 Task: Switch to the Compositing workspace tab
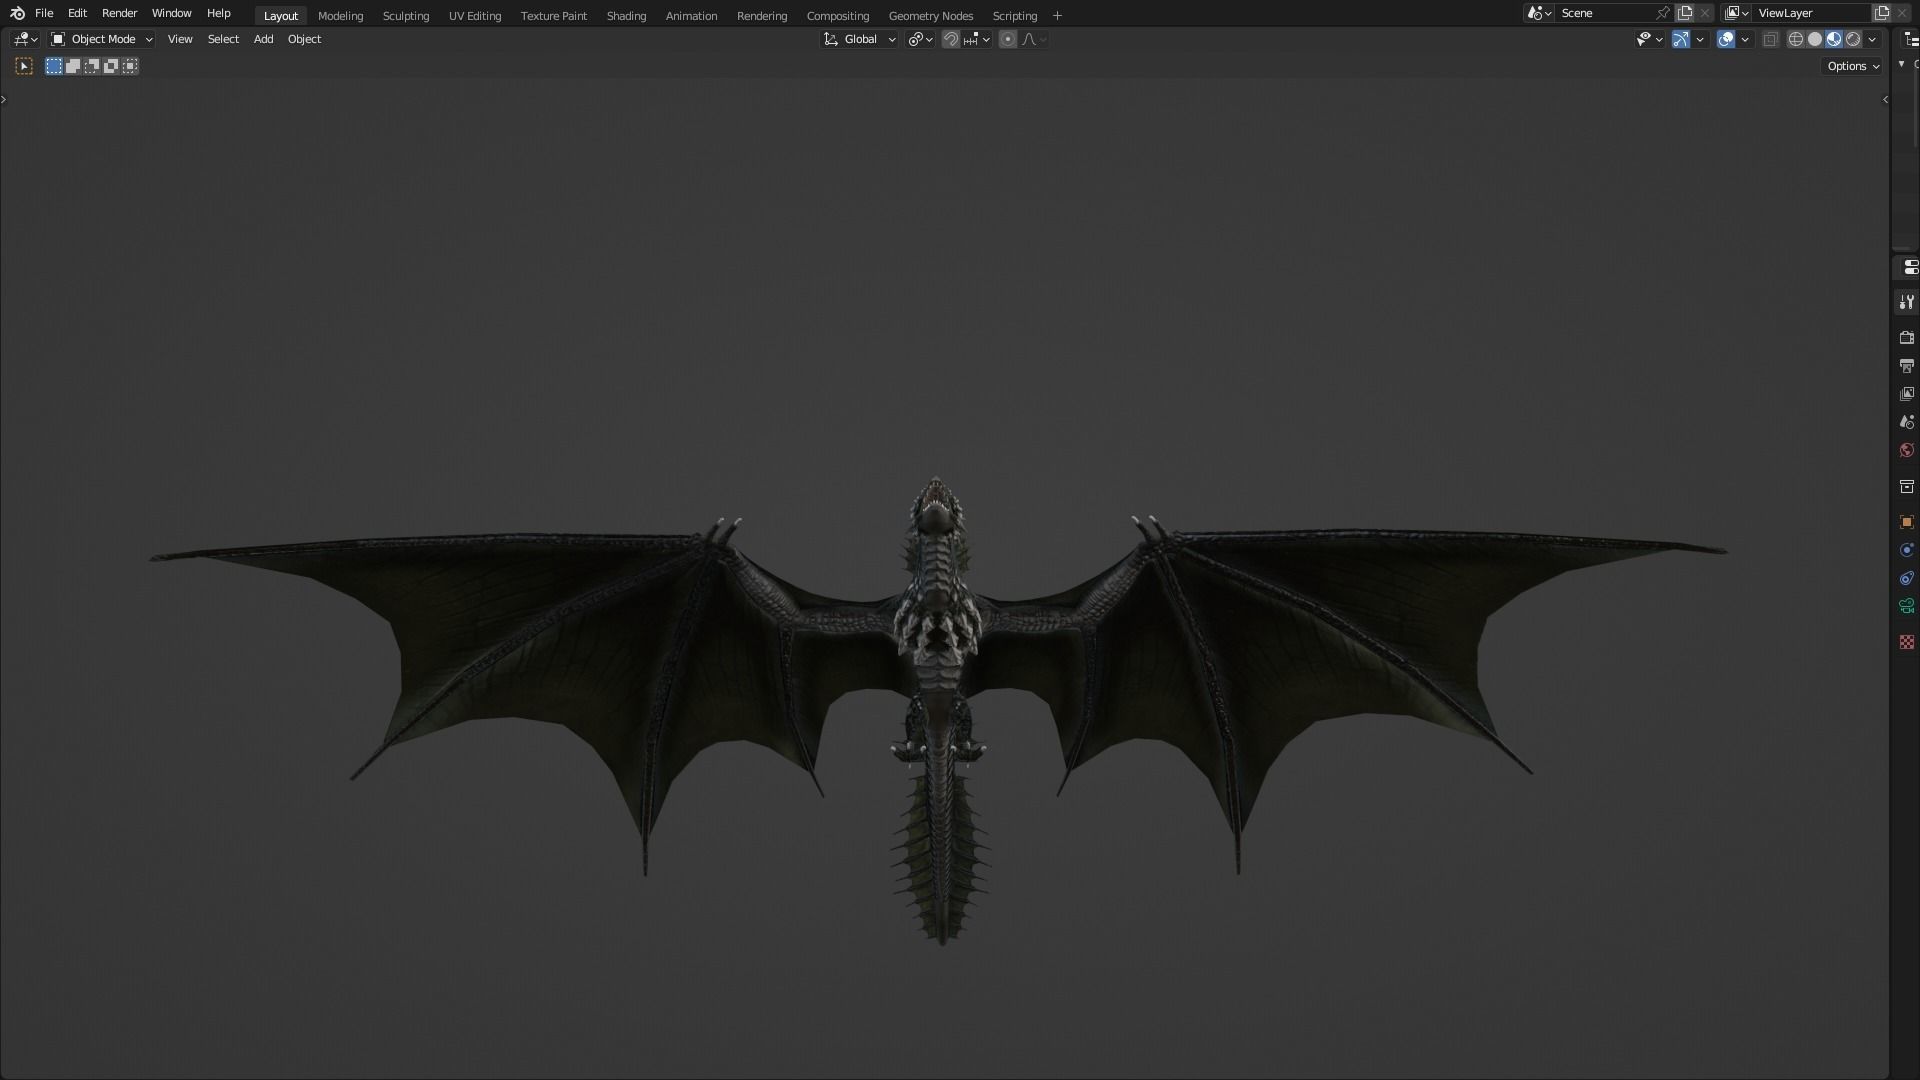(x=837, y=16)
